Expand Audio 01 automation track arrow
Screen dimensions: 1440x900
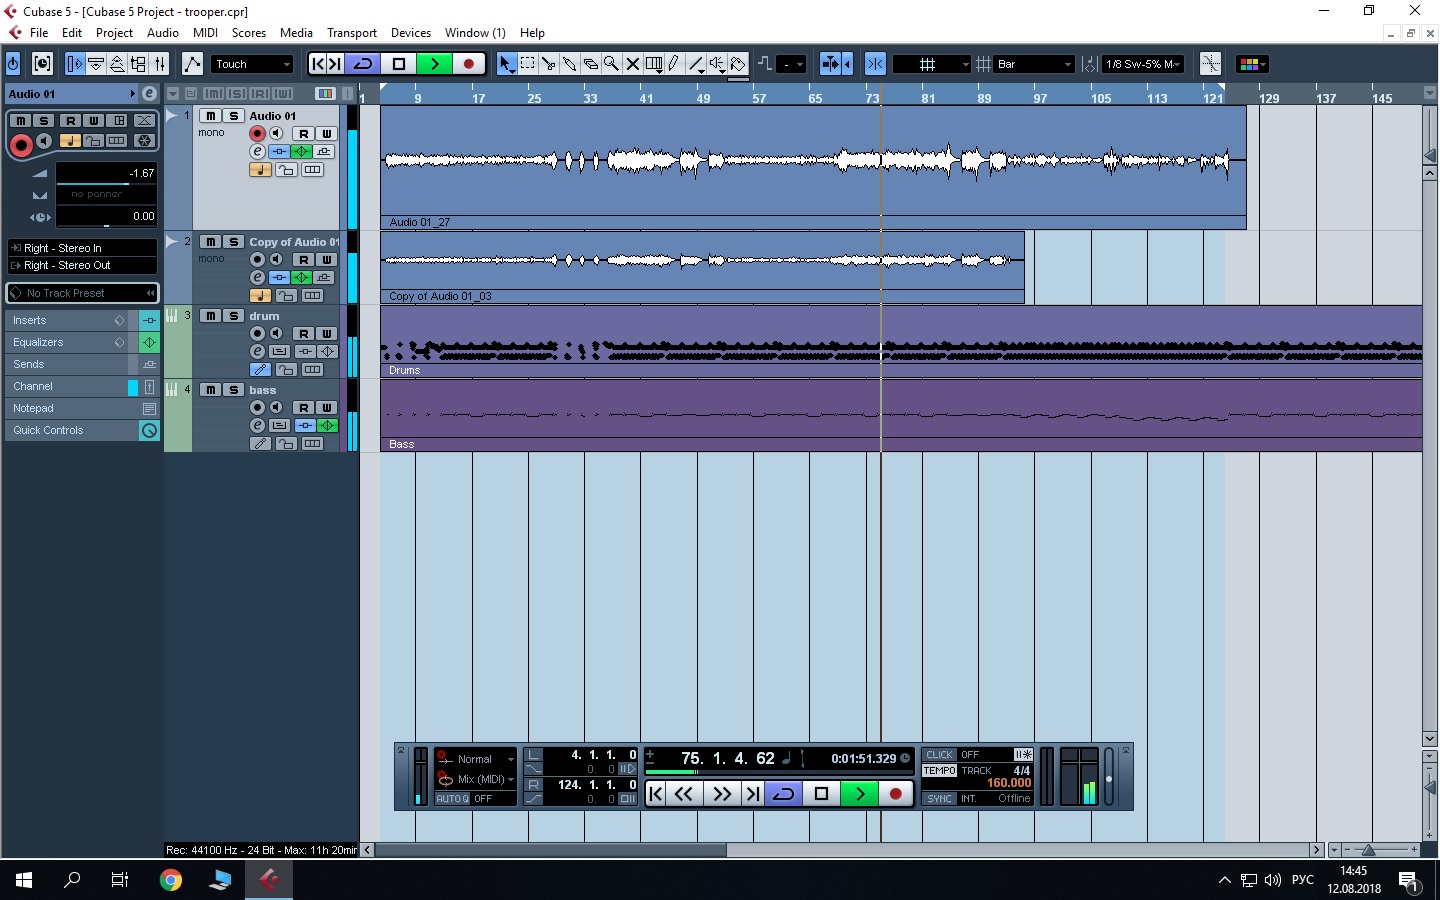[171, 116]
